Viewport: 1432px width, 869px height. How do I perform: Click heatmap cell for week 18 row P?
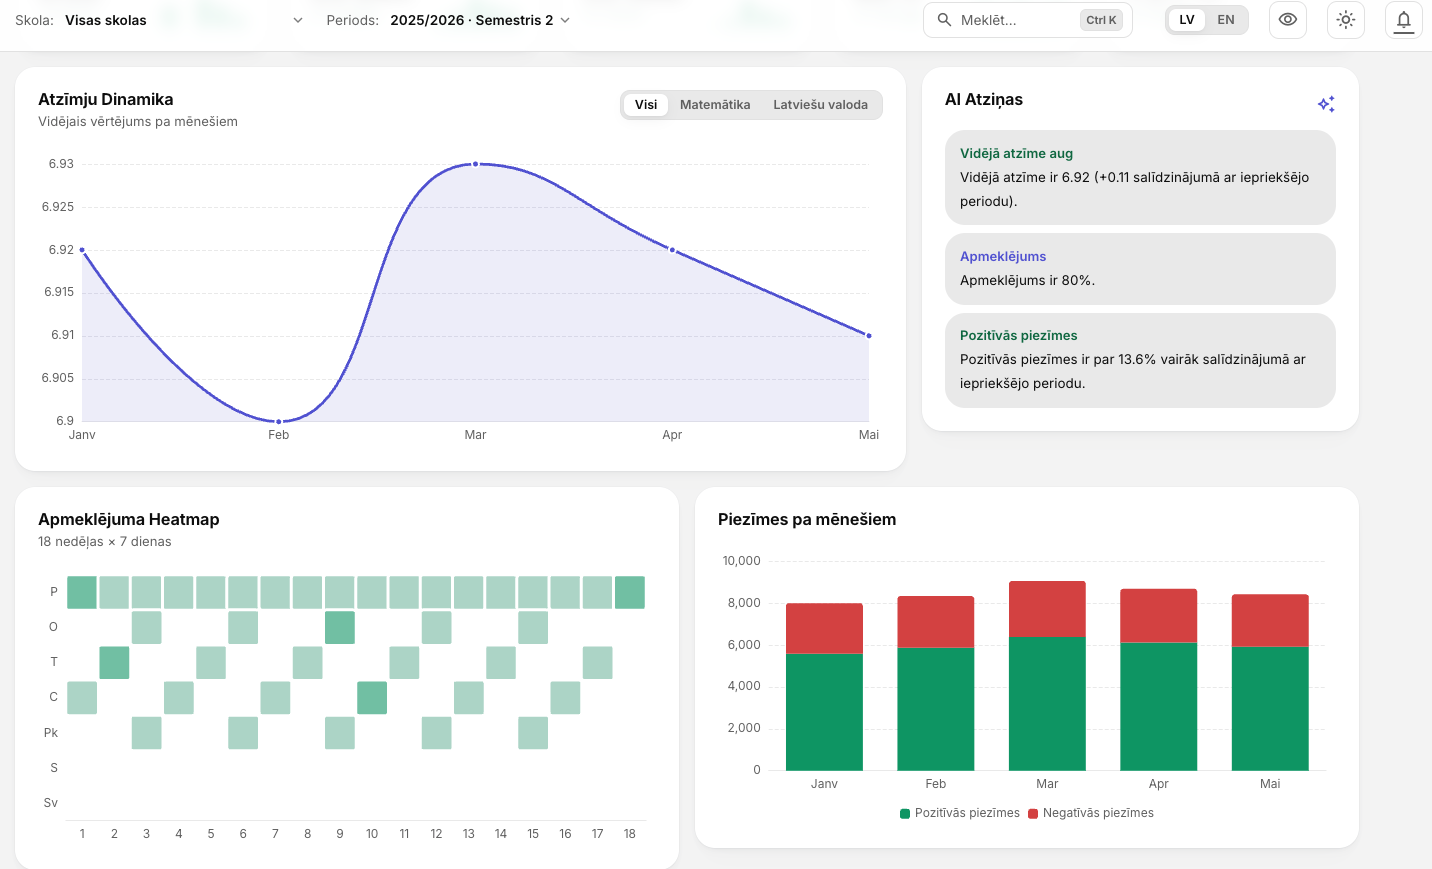click(630, 592)
